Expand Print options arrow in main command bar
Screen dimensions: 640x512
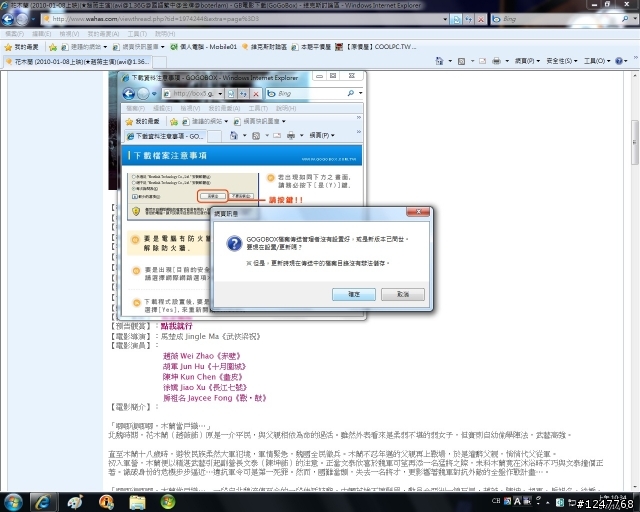pos(507,61)
